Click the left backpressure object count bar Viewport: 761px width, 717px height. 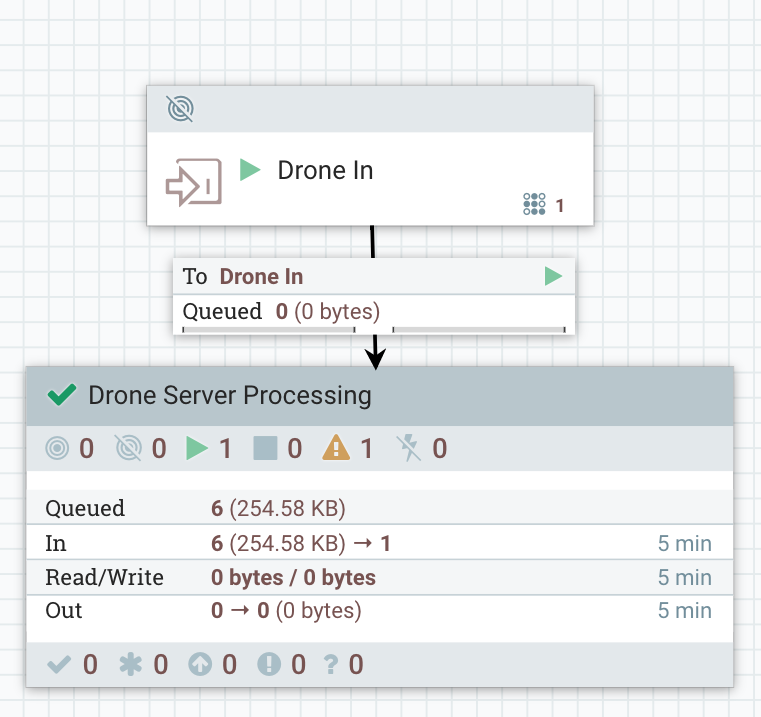pyautogui.click(x=269, y=330)
